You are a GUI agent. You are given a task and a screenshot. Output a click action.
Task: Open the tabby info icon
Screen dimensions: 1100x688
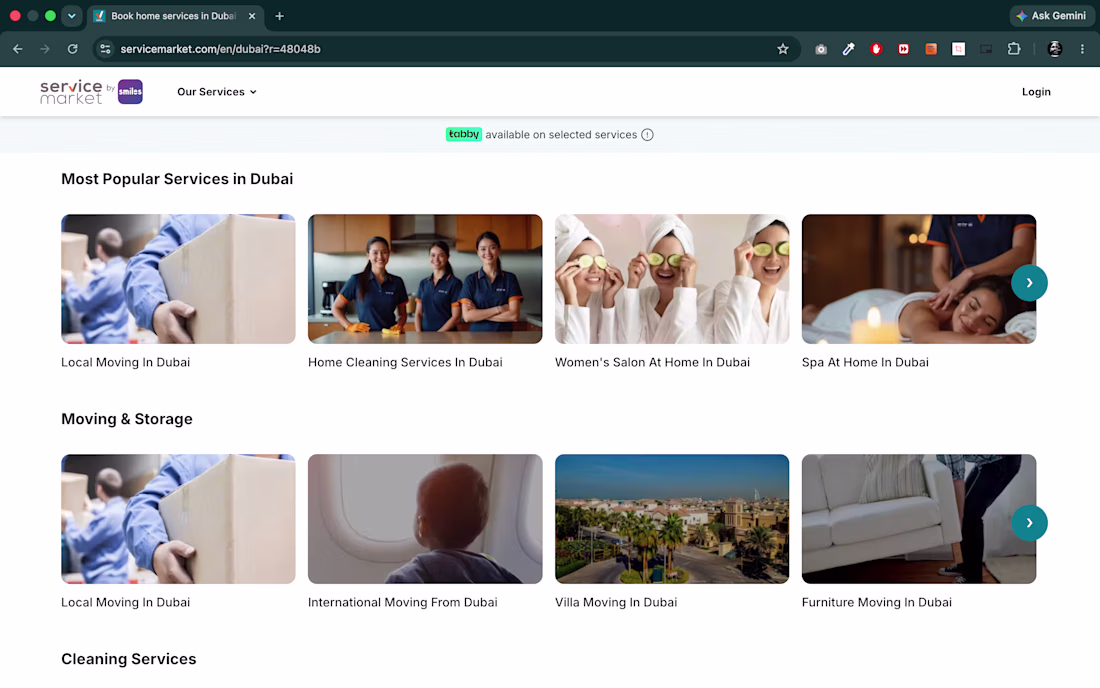[647, 135]
